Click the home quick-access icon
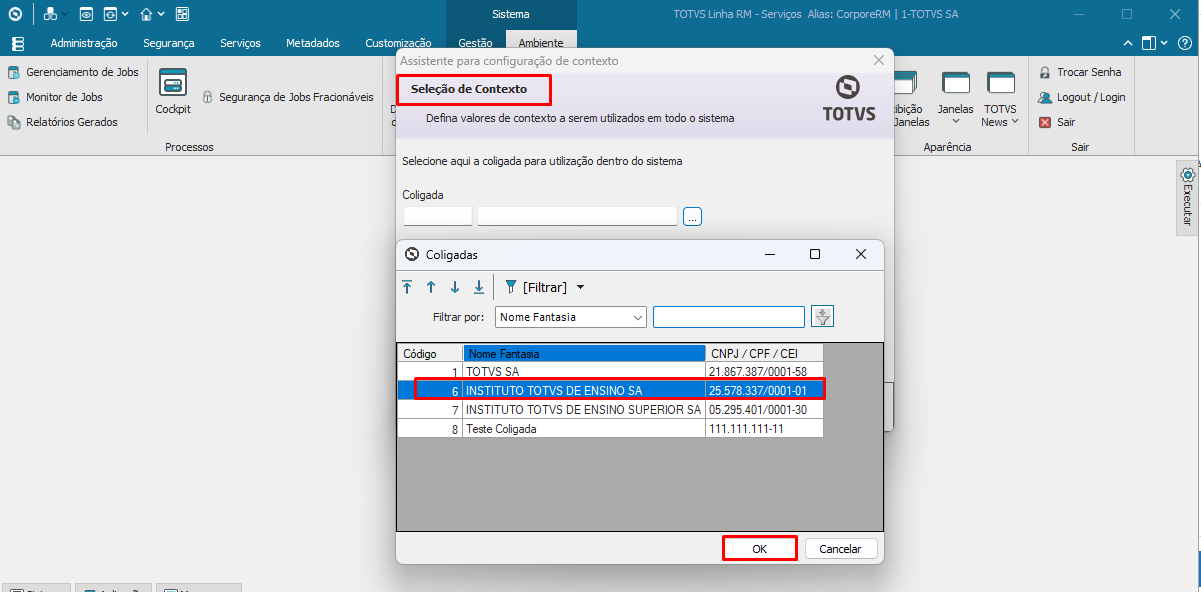 point(146,14)
